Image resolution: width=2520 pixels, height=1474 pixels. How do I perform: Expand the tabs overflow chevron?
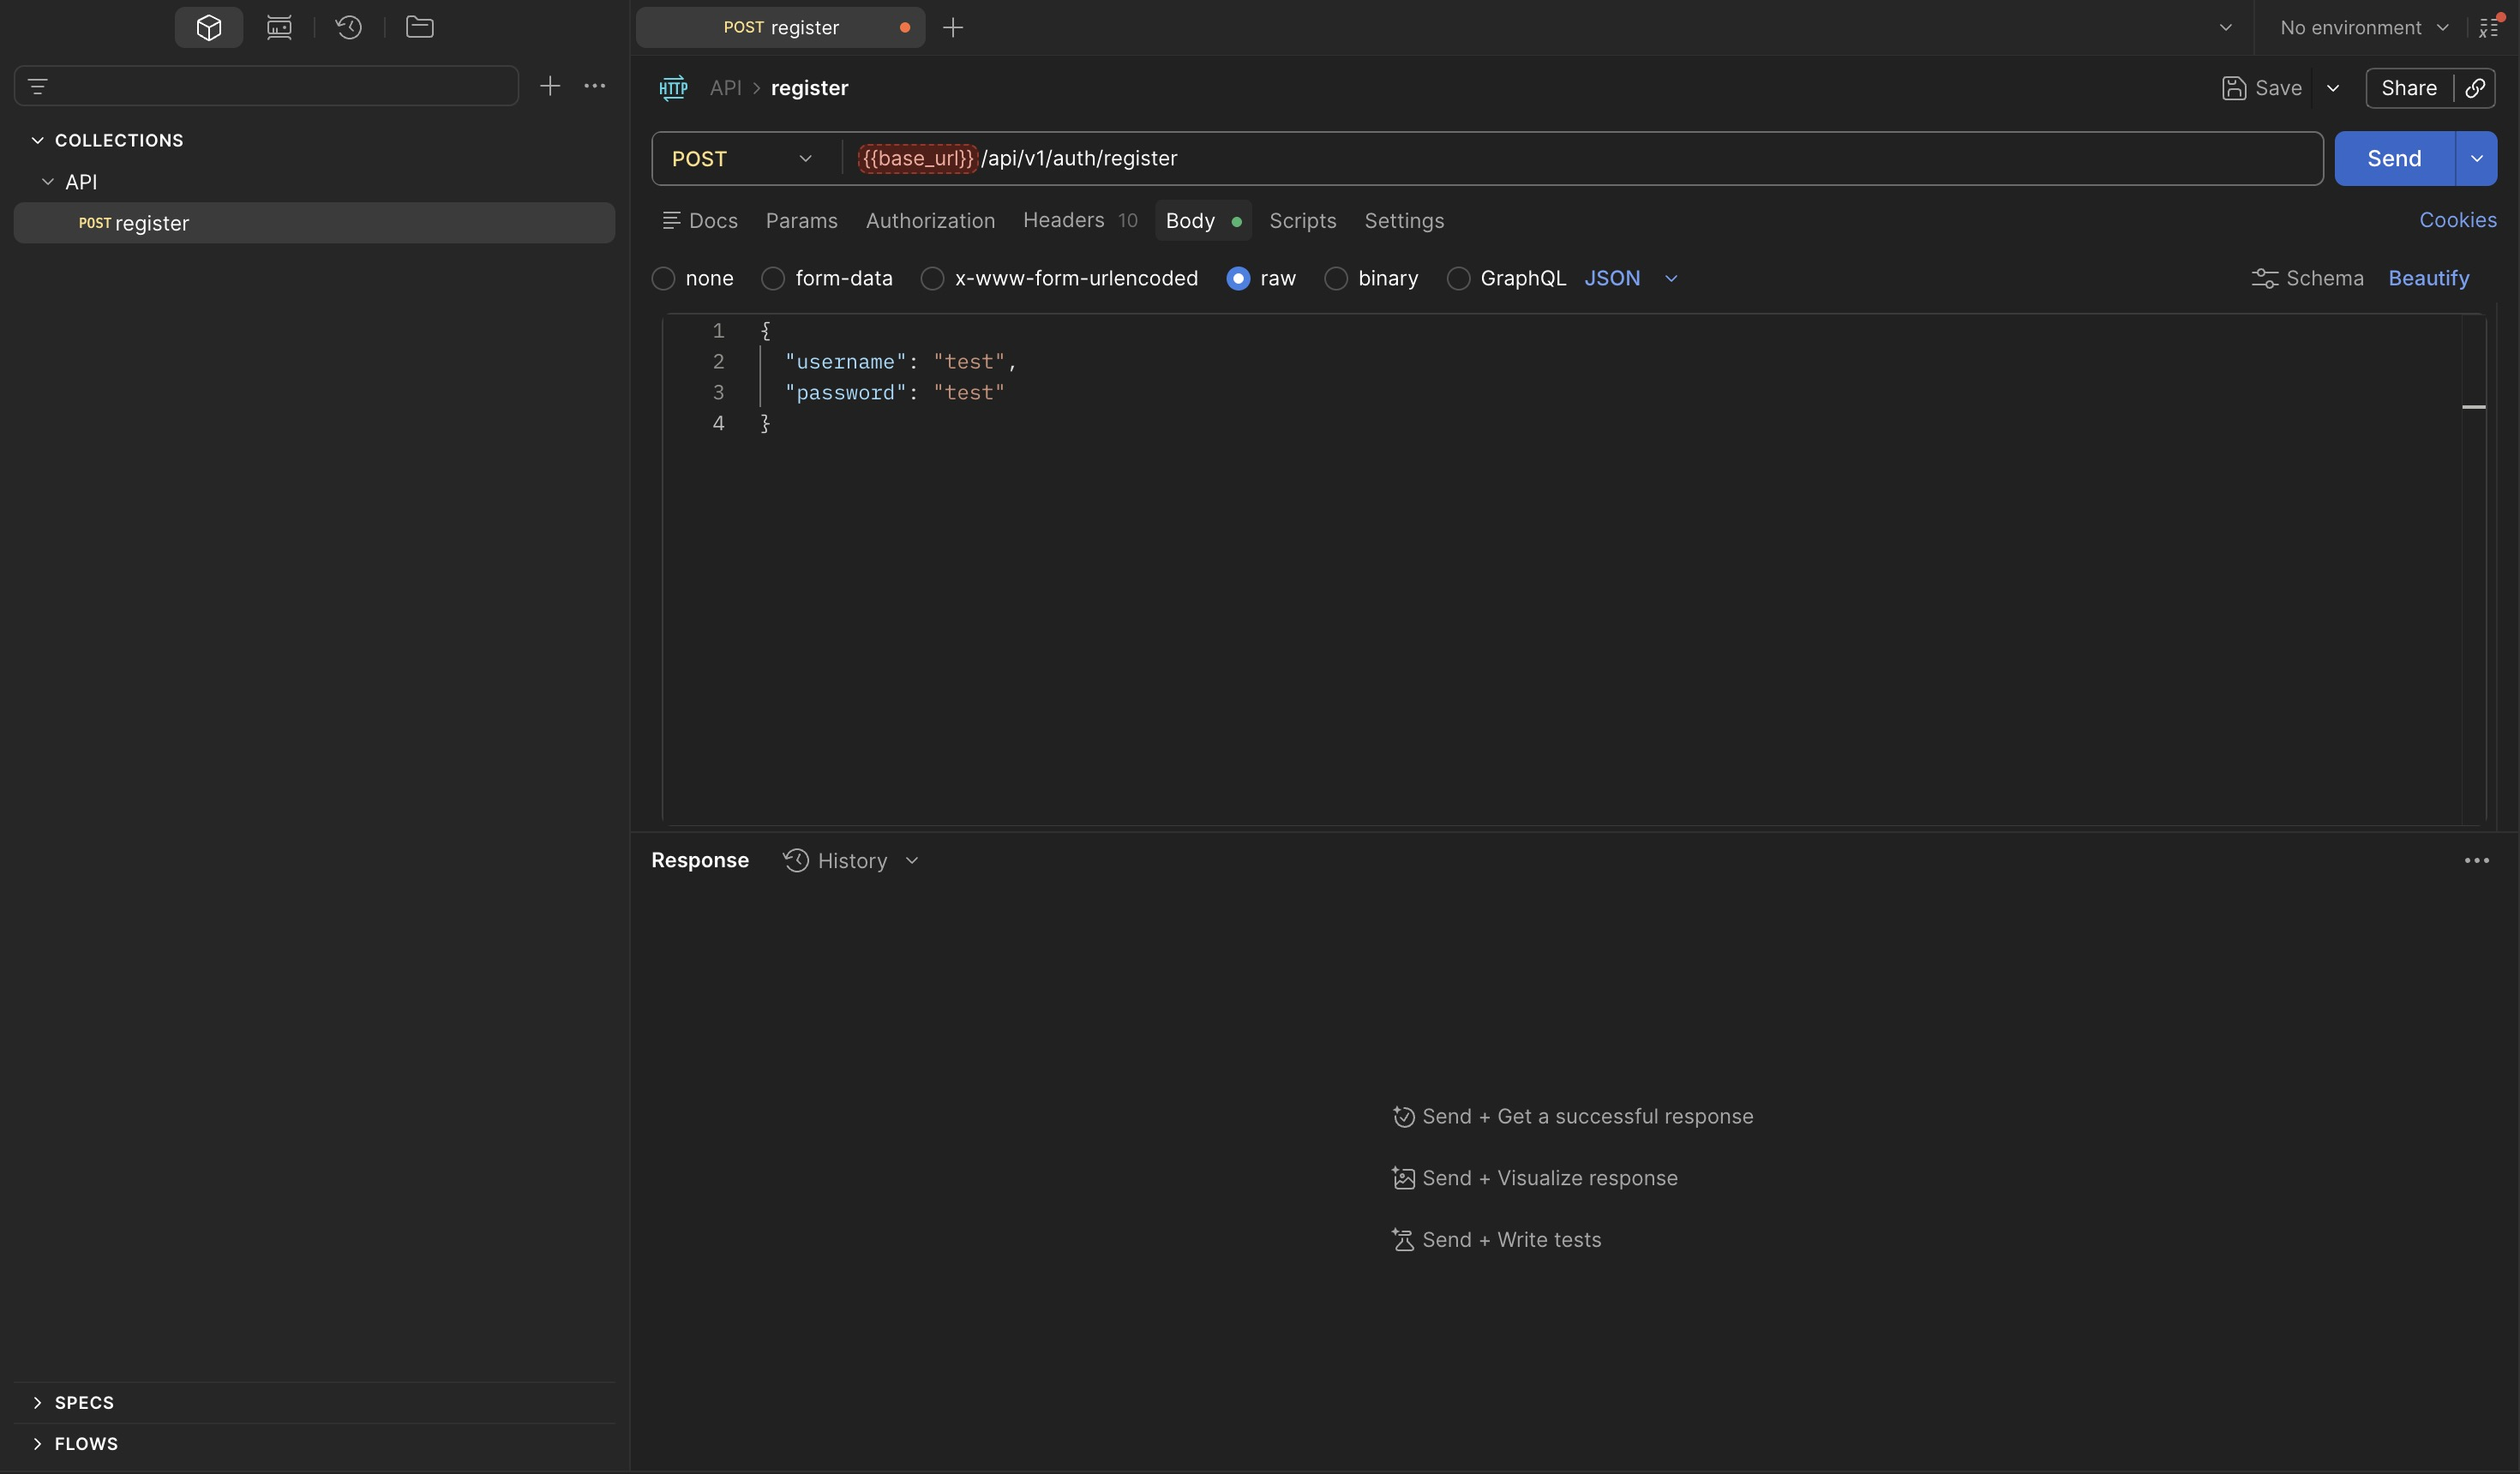2226,28
